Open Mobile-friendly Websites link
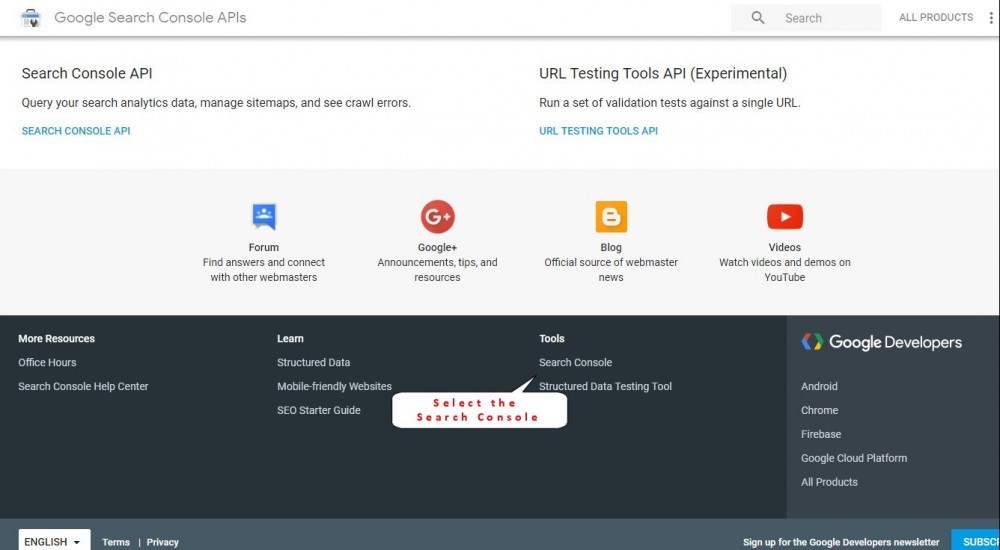 (334, 386)
